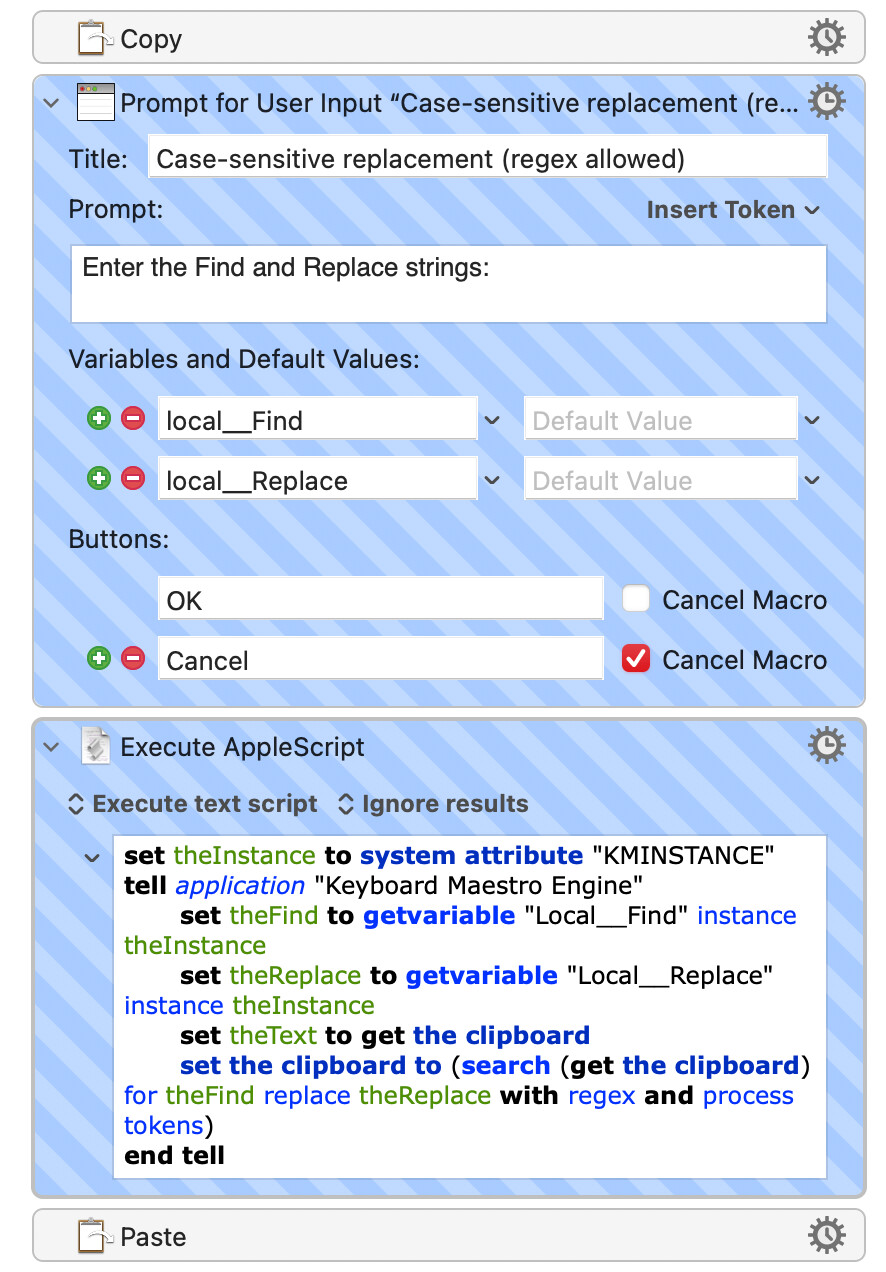
Task: Collapse the AppleScript text editor disclosure
Action: coord(92,857)
